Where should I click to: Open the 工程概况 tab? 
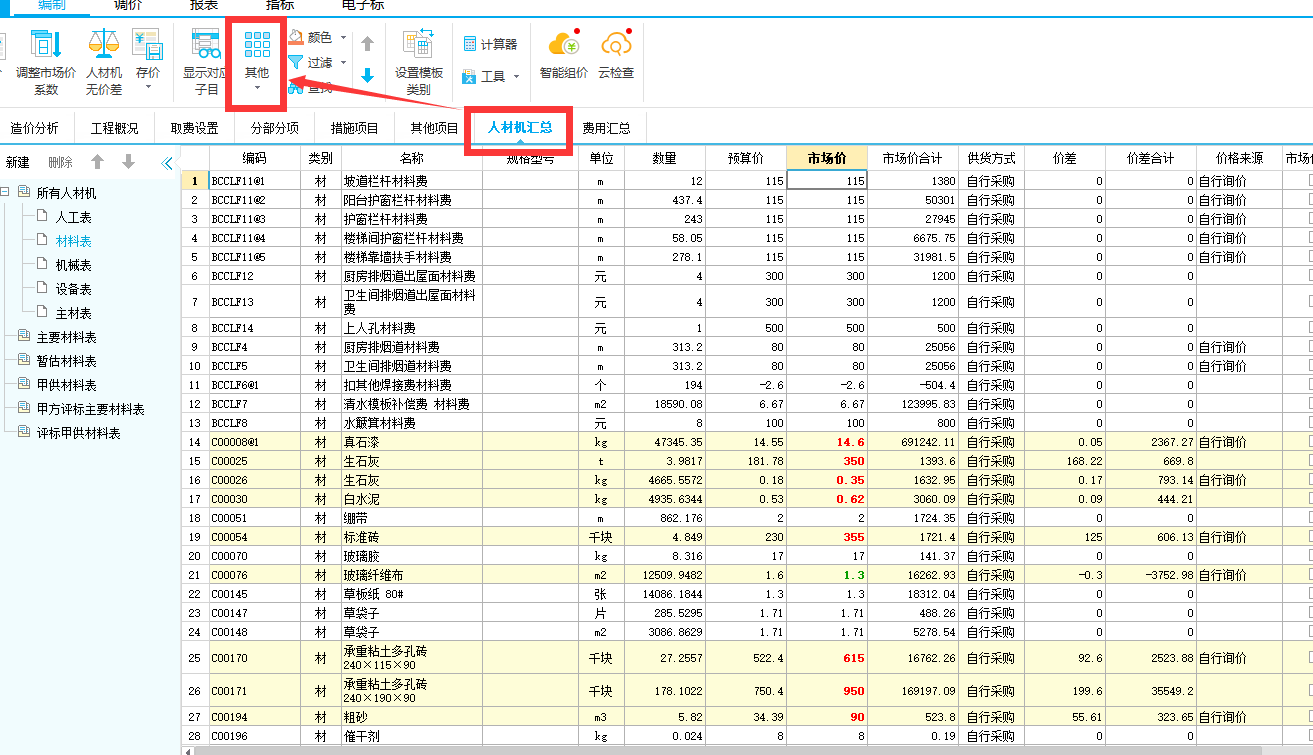(115, 128)
